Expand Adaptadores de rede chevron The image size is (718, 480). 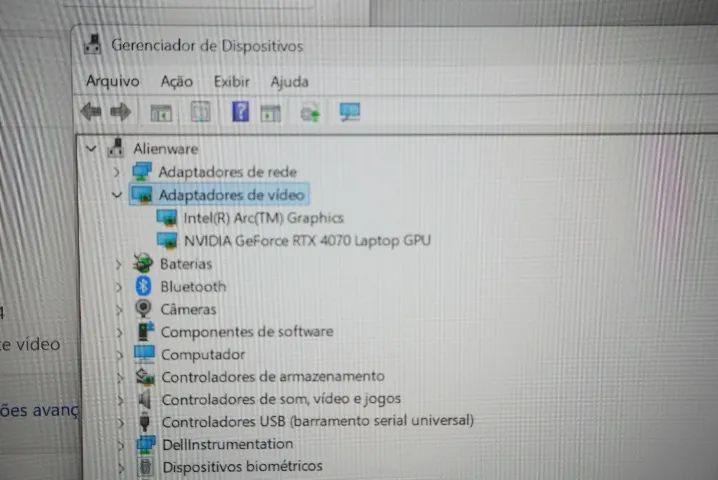(x=117, y=172)
